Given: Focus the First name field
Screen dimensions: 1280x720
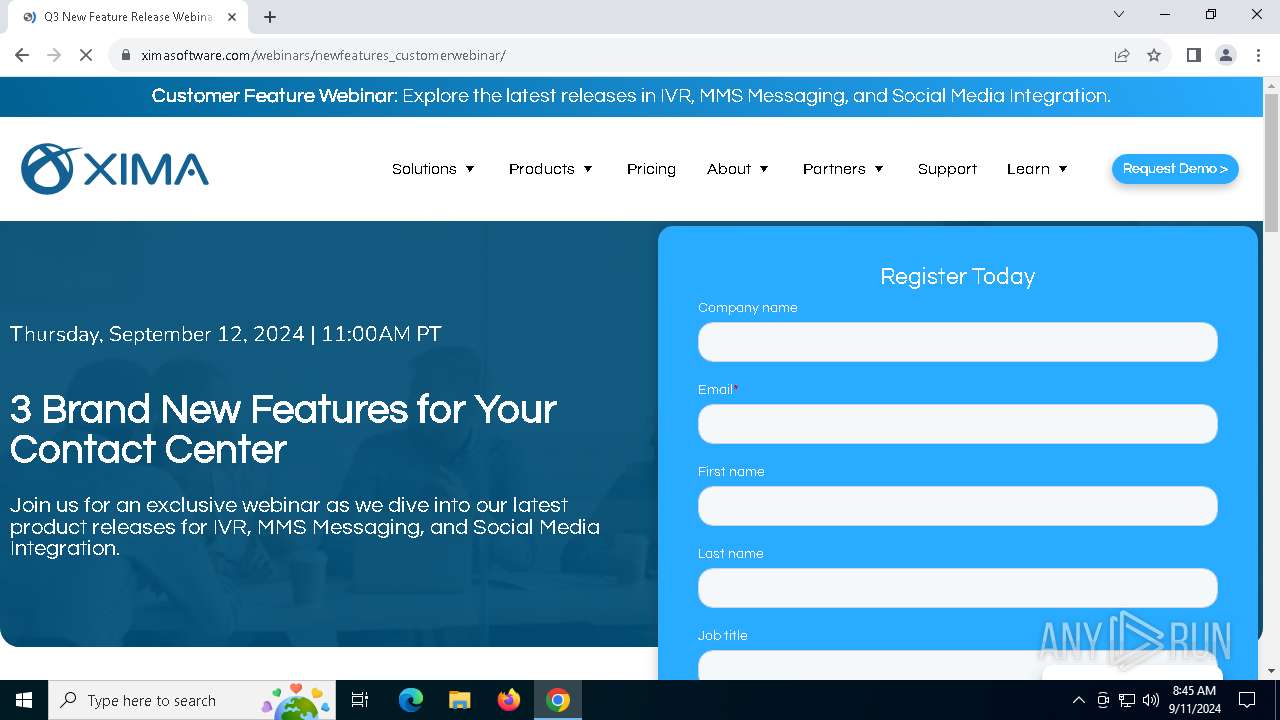Looking at the screenshot, I should click(x=957, y=506).
